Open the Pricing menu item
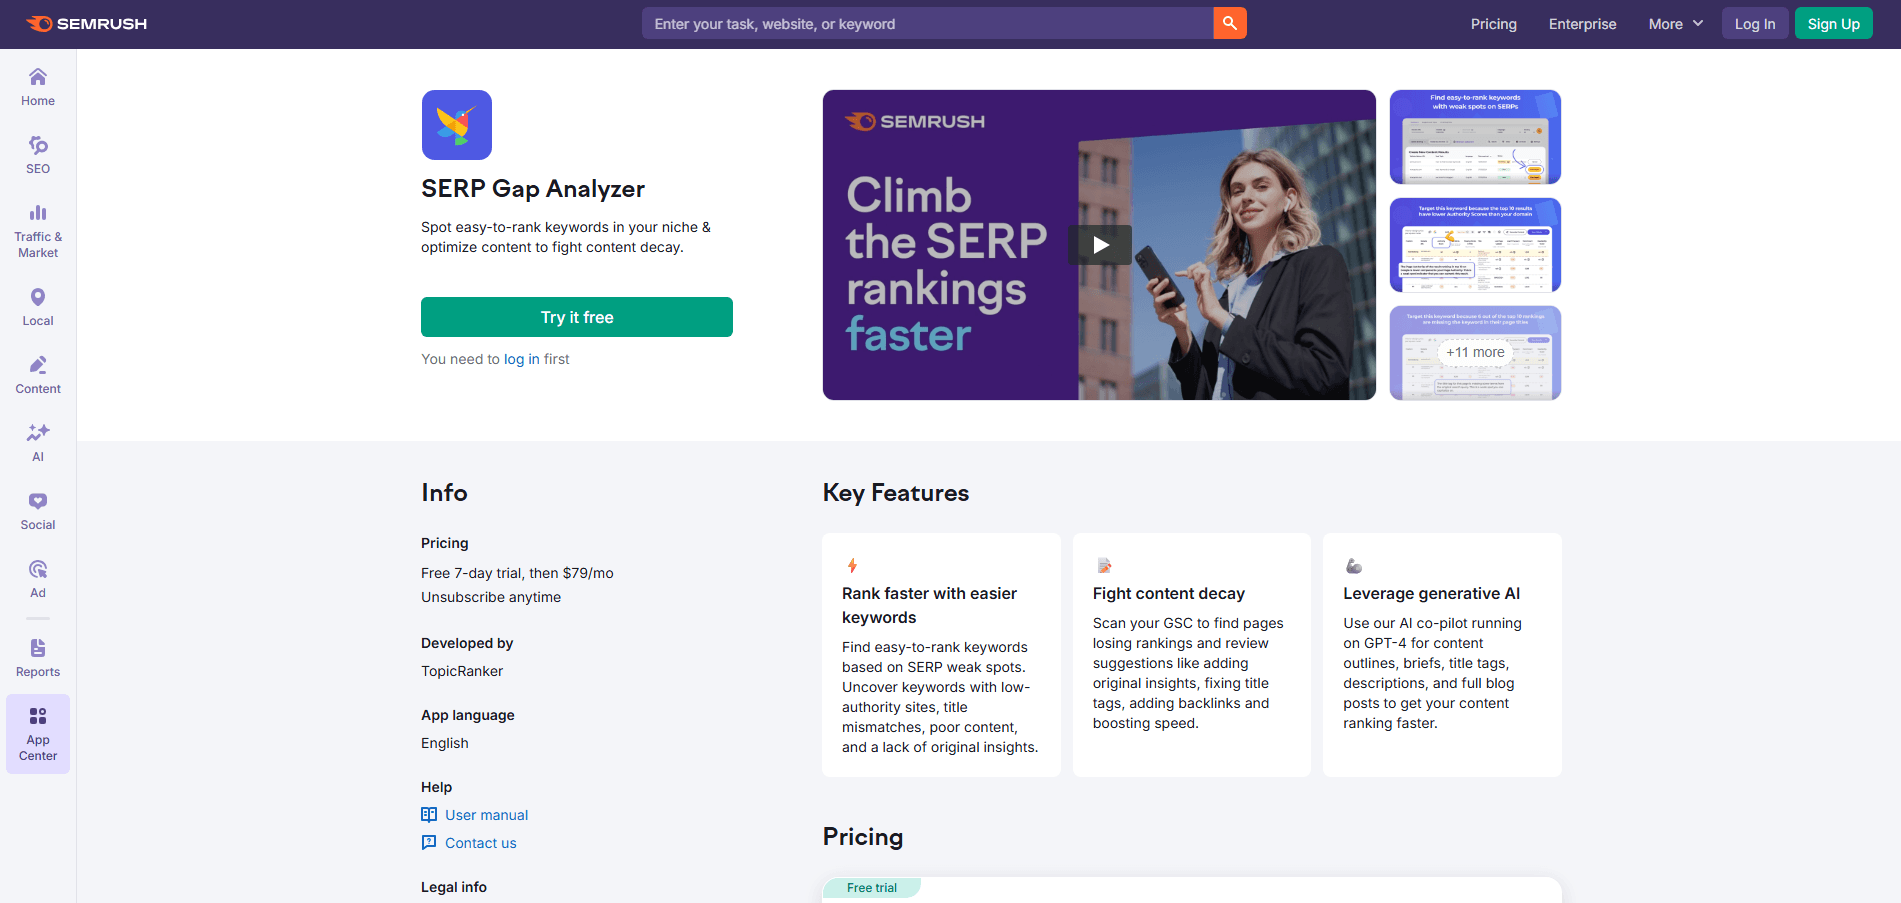The height and width of the screenshot is (903, 1901). pos(1493,23)
